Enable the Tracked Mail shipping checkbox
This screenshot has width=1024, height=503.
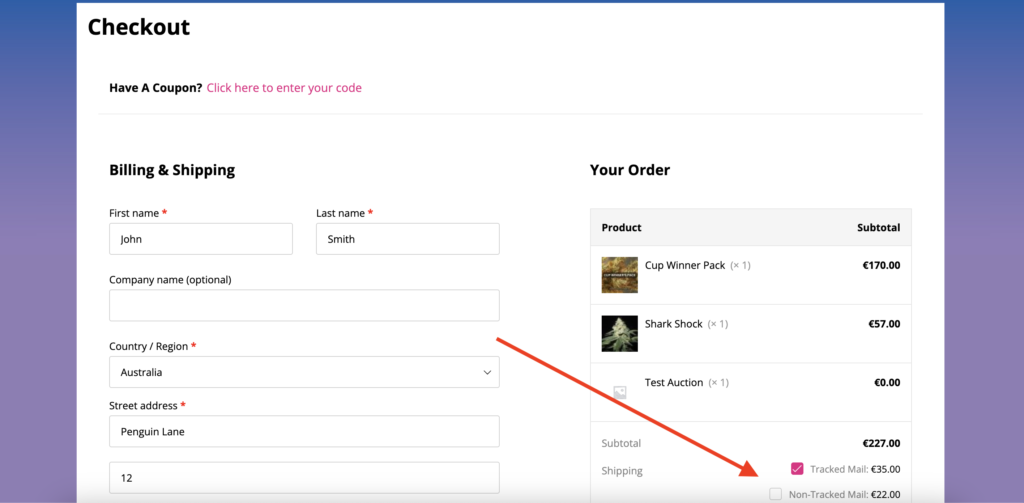point(797,468)
